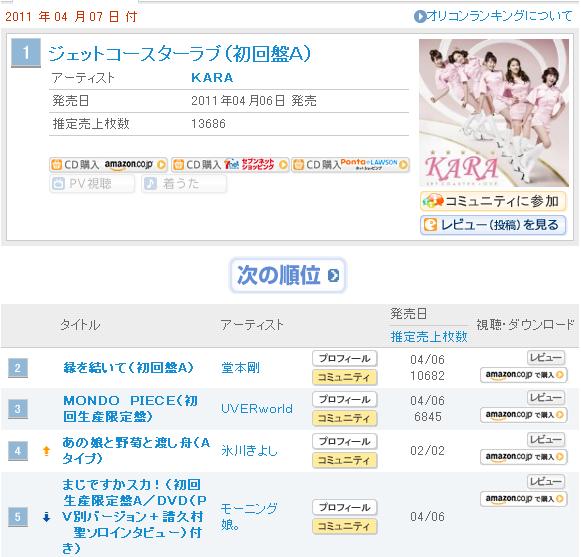
Task: Click the rank 4 badge
Action: click(x=18, y=451)
